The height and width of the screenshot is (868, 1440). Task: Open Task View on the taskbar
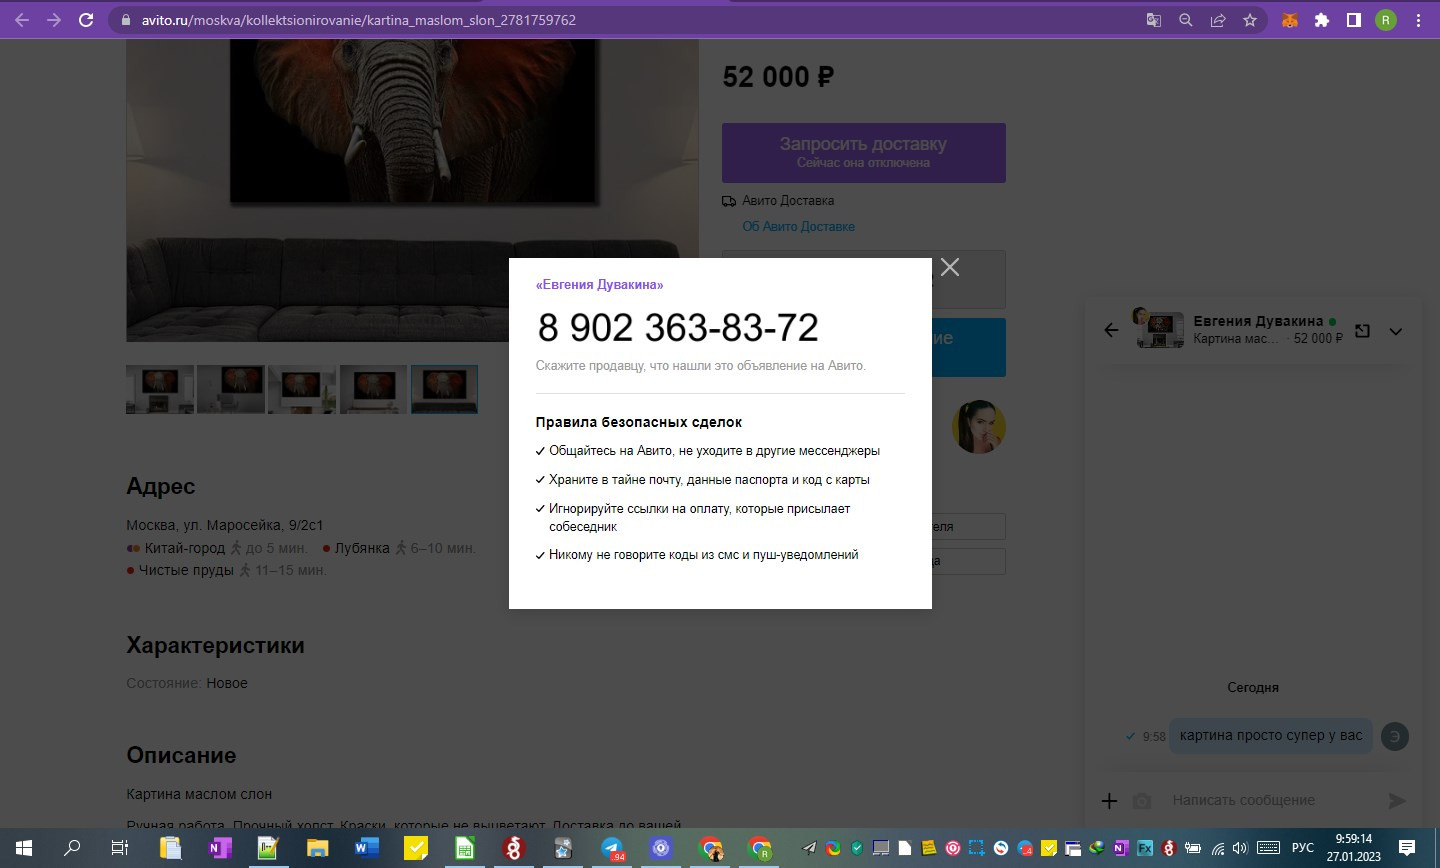(120, 848)
